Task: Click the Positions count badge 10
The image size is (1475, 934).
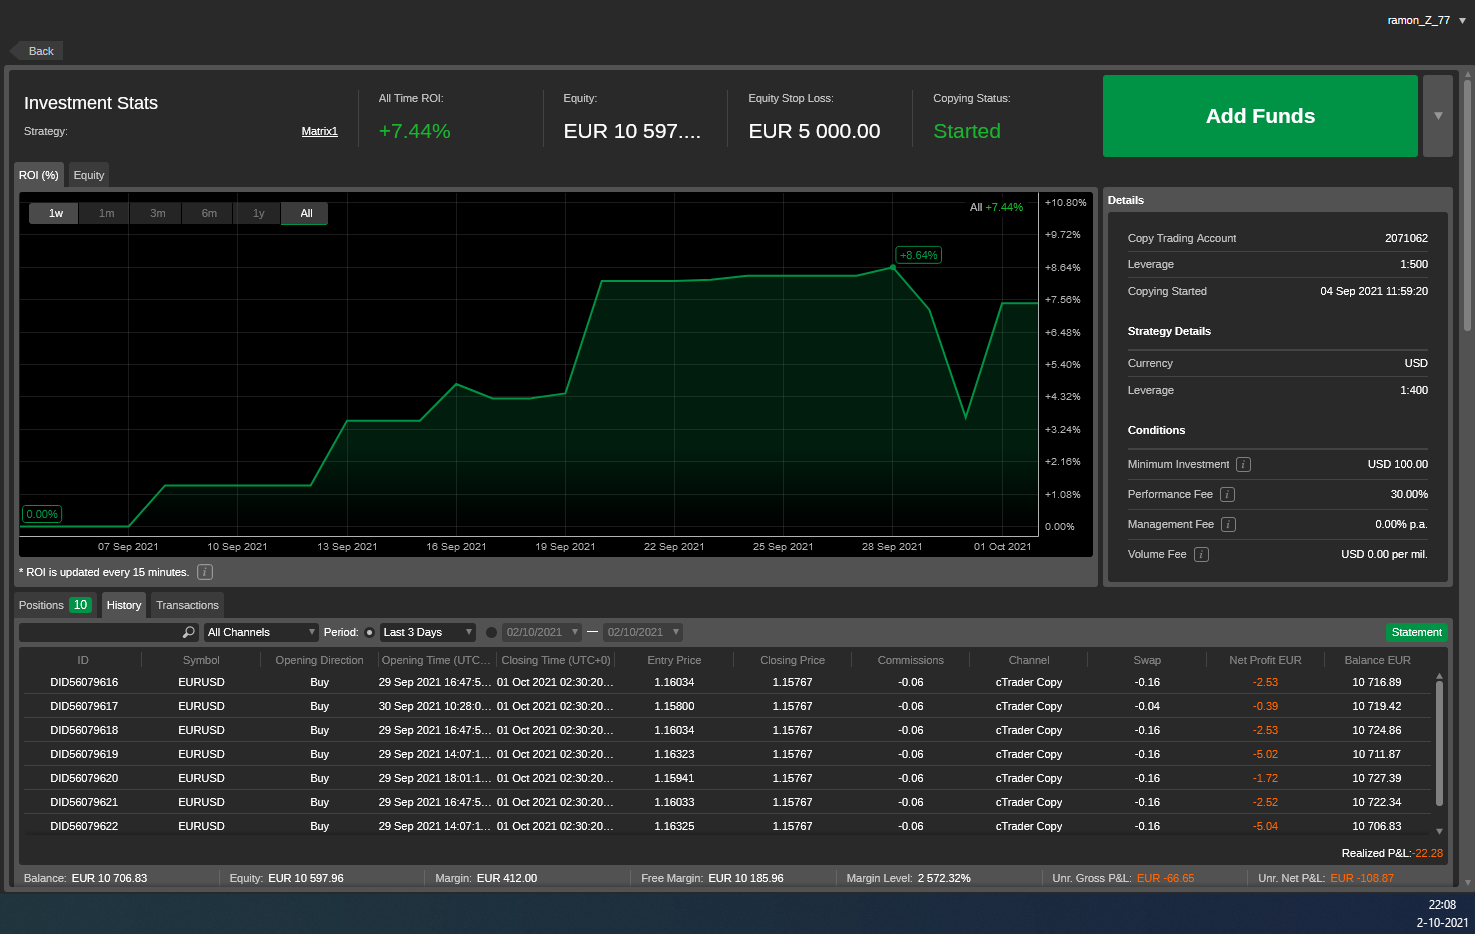Action: [80, 605]
